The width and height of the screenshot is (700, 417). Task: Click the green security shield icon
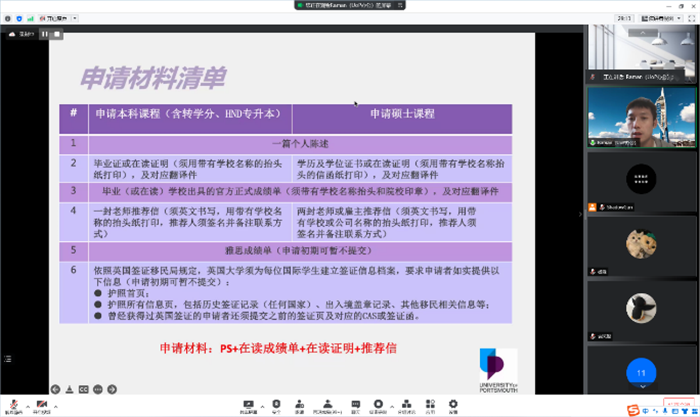click(19, 18)
